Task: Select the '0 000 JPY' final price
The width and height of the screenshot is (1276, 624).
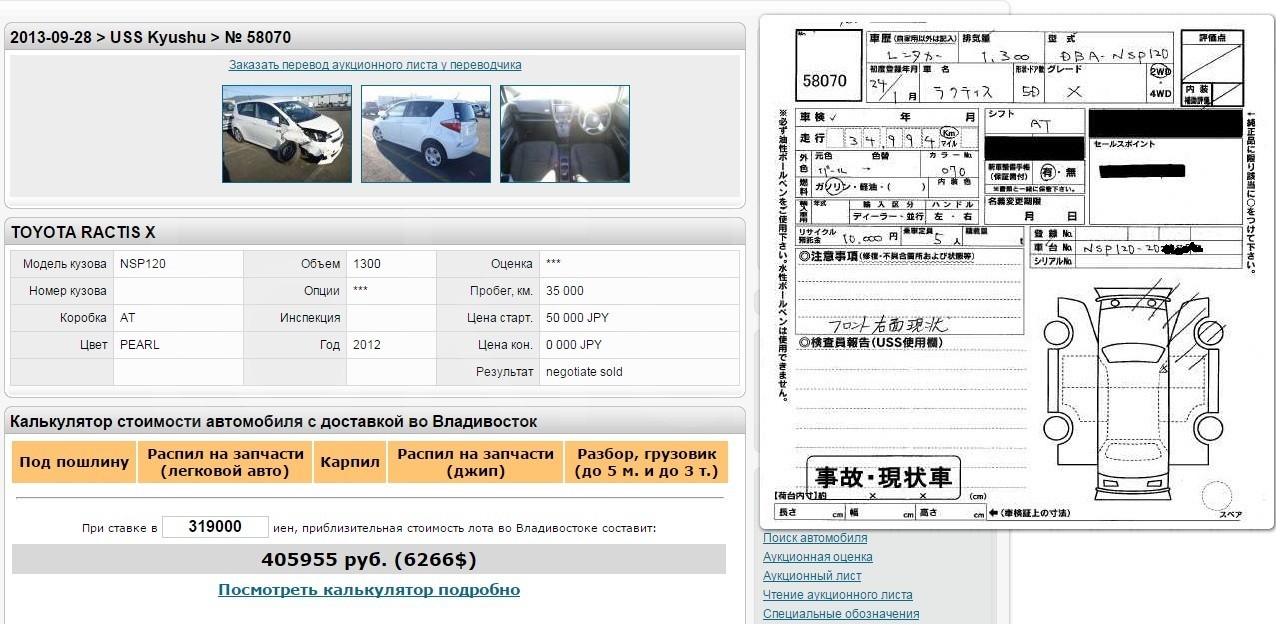Action: [x=574, y=345]
